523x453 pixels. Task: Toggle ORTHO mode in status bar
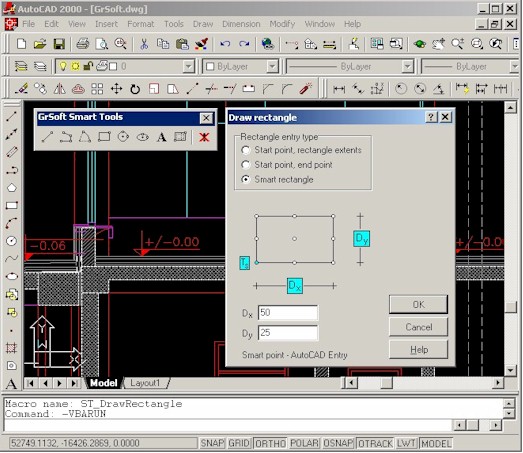[x=271, y=443]
